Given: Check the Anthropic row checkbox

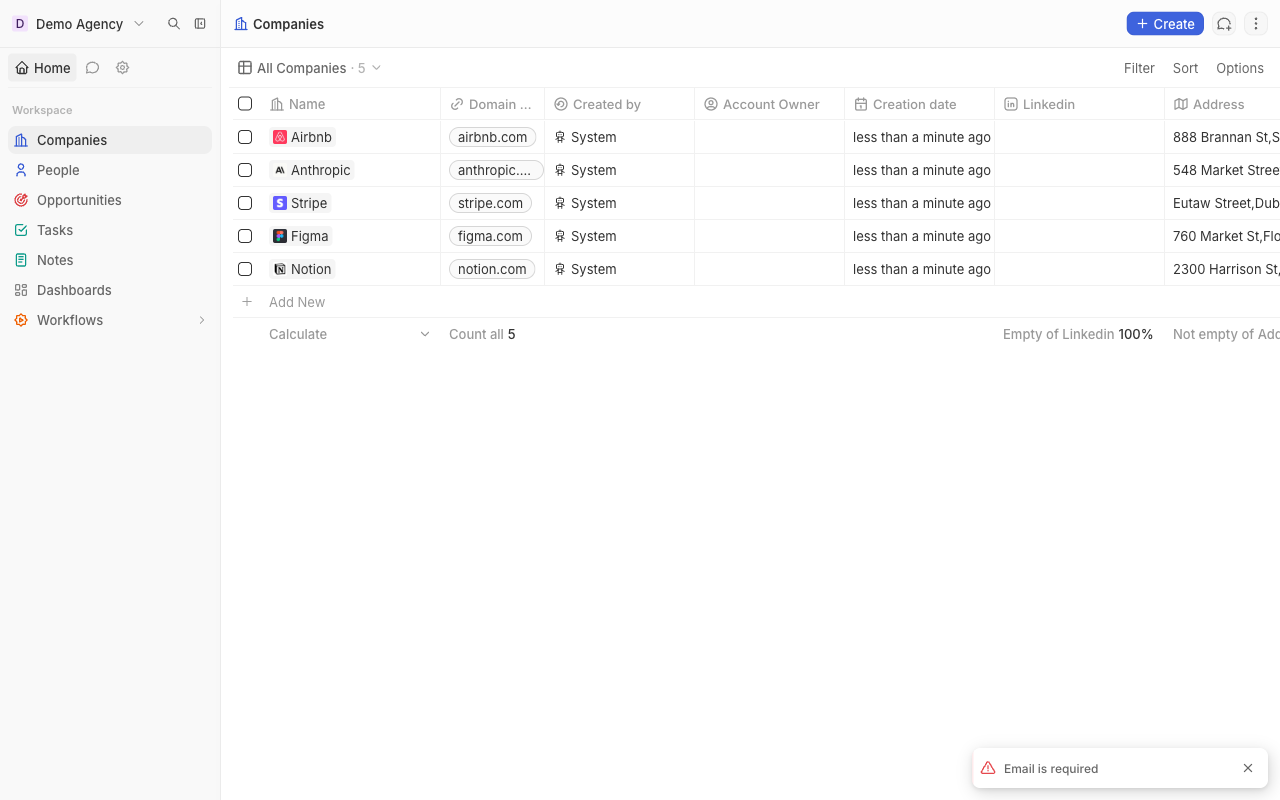Looking at the screenshot, I should tap(245, 170).
